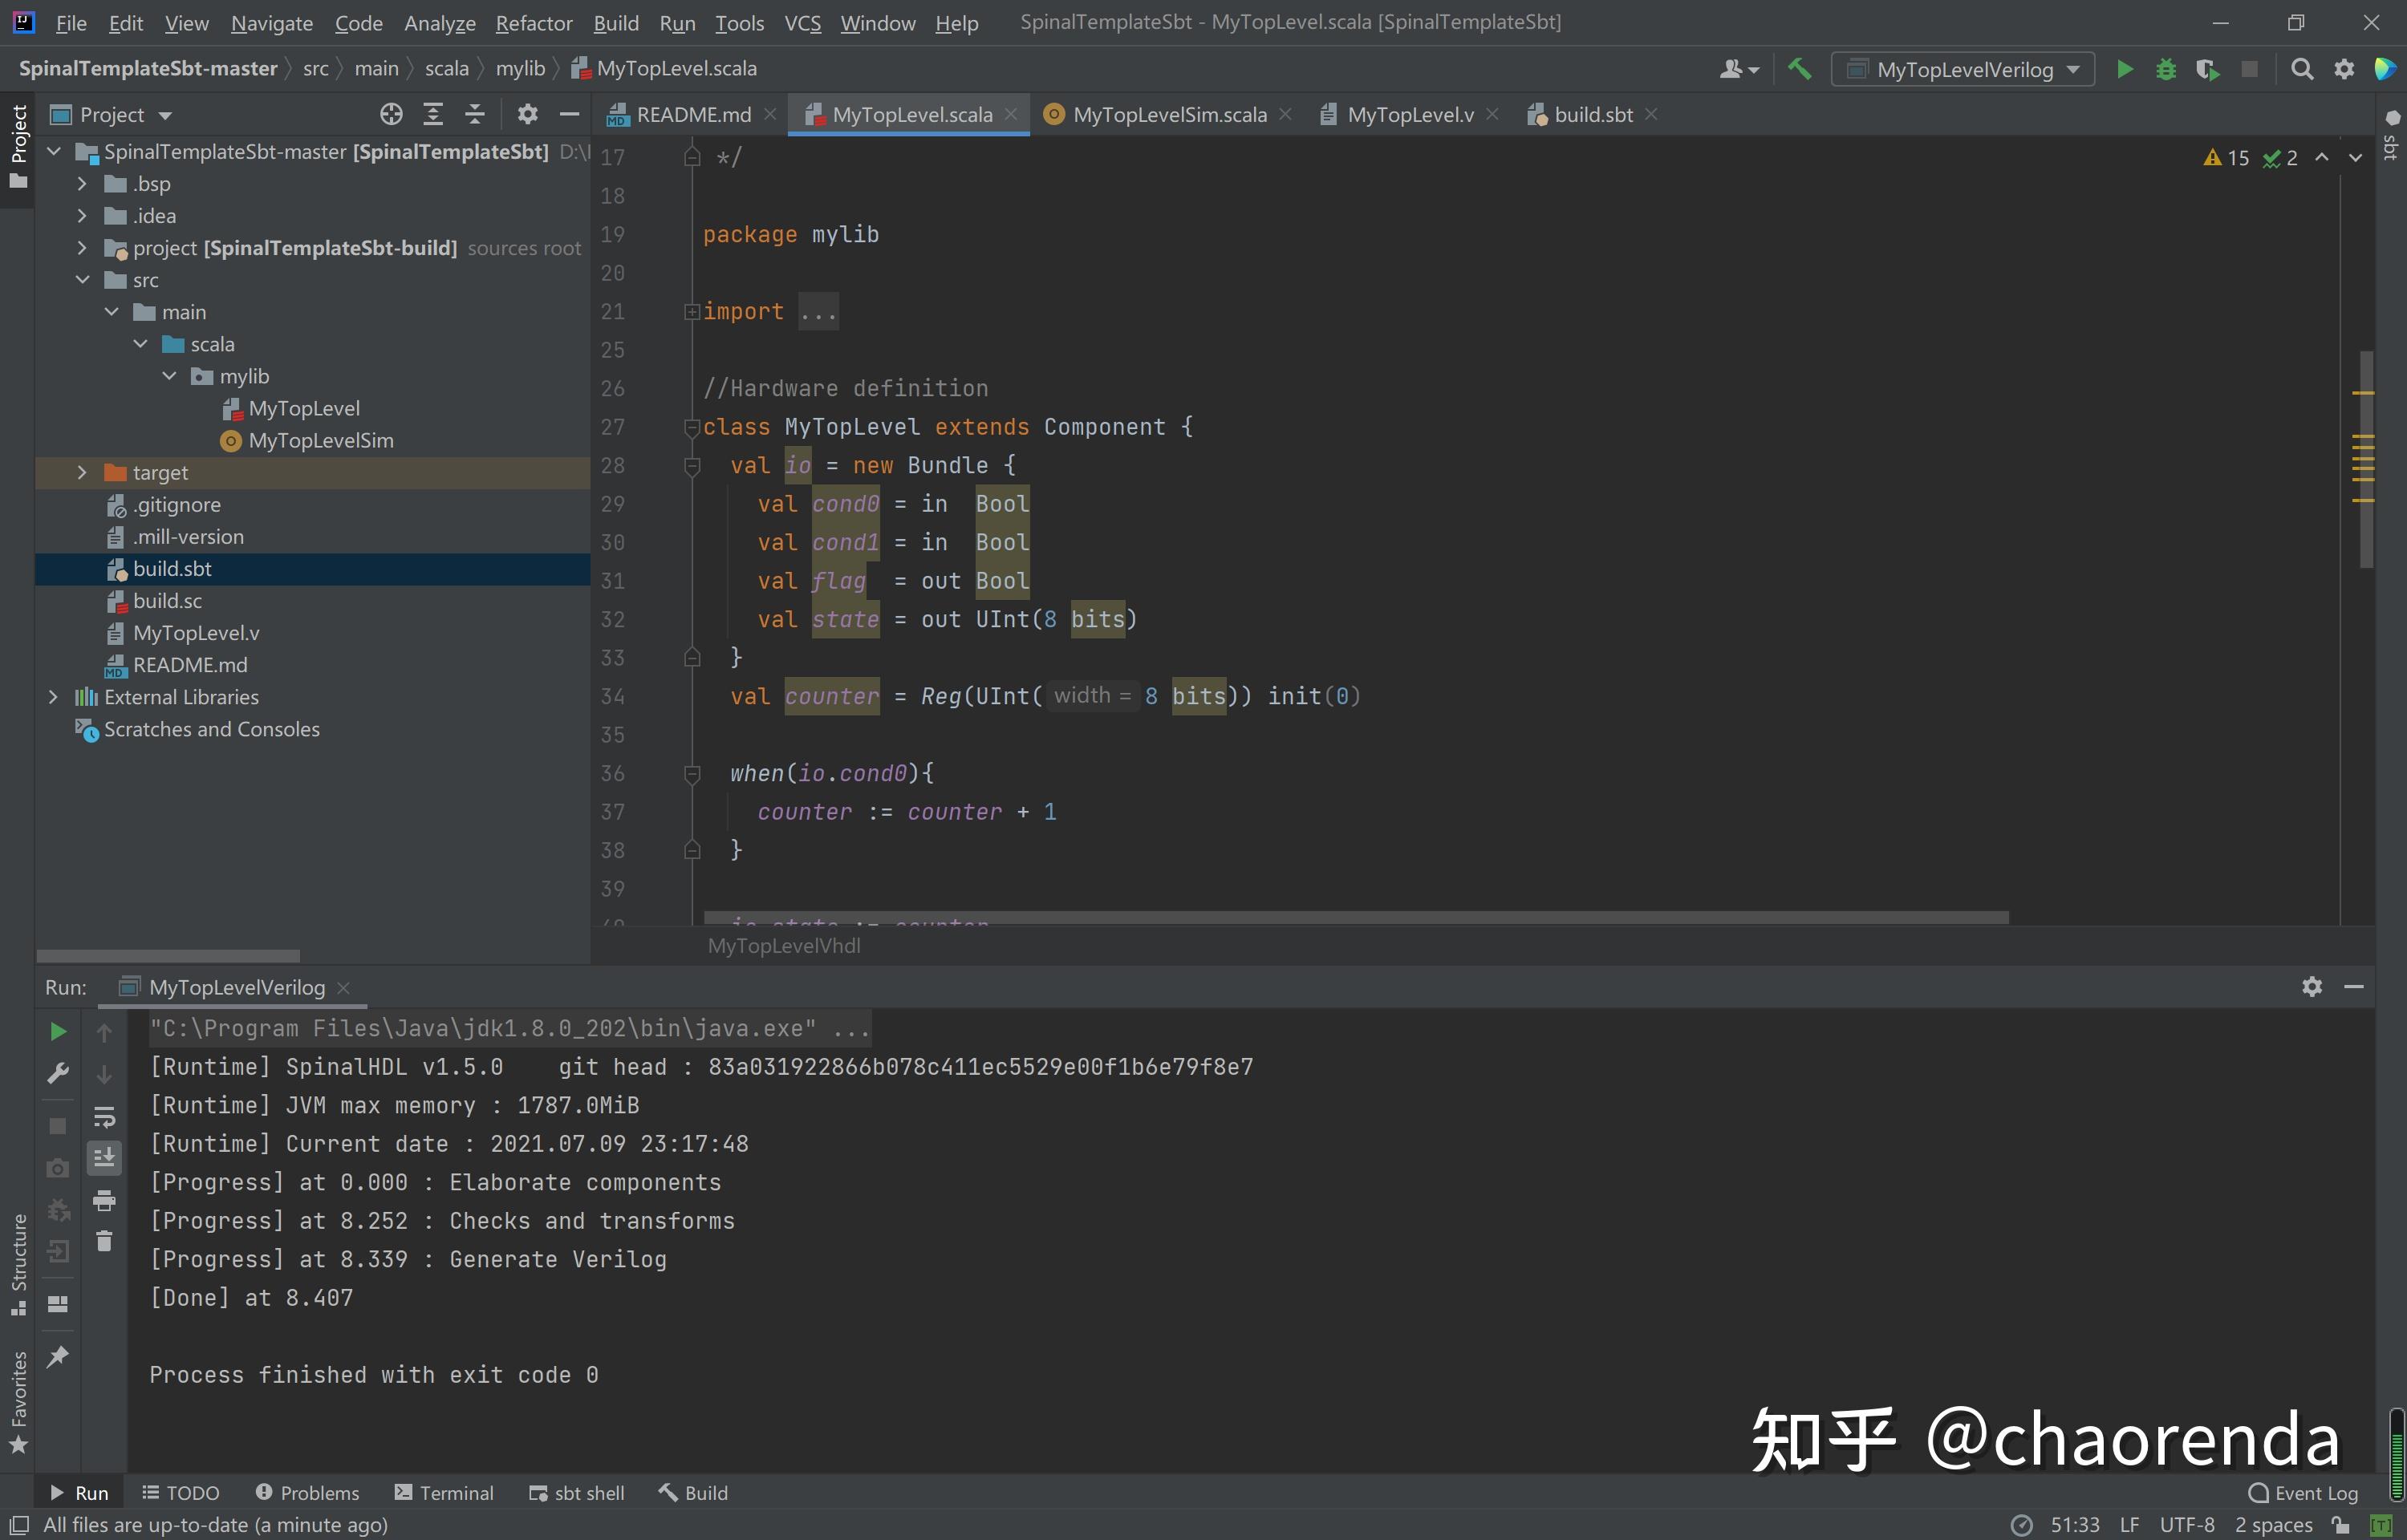Viewport: 2407px width, 1540px height.
Task: Open the Terminal tool window
Action: click(444, 1492)
